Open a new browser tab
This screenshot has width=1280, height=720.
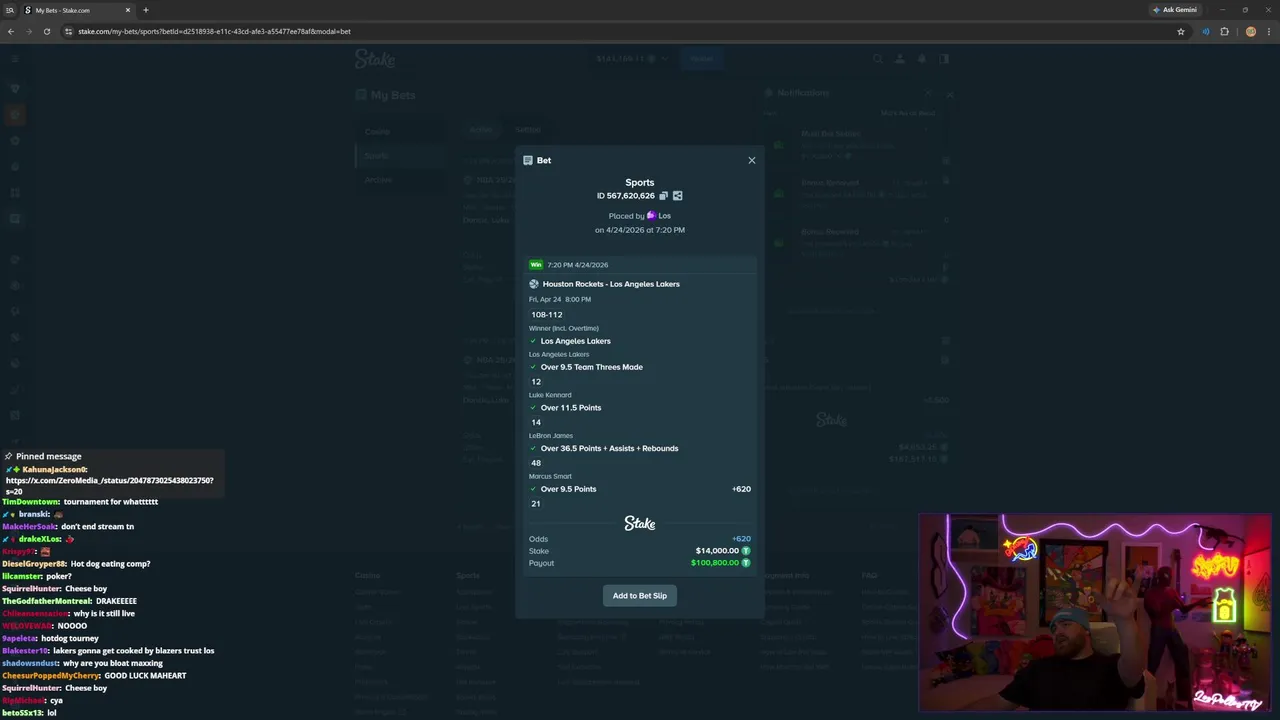point(146,10)
